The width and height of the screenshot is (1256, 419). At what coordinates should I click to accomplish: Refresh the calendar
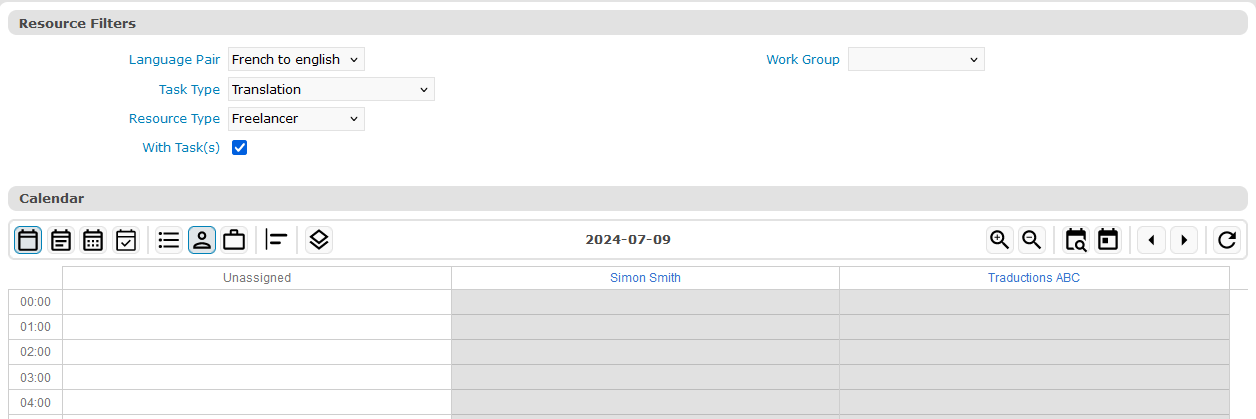click(x=1227, y=240)
